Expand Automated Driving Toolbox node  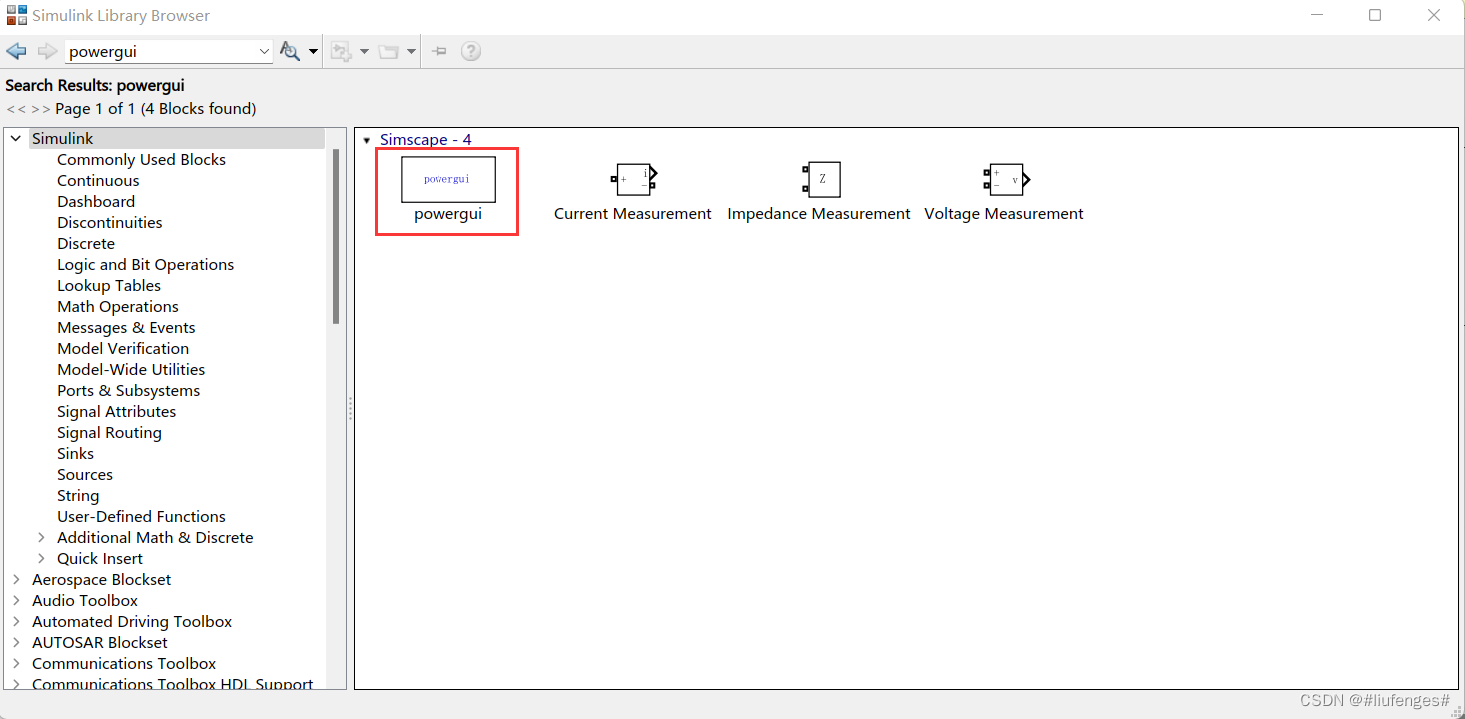(x=16, y=622)
